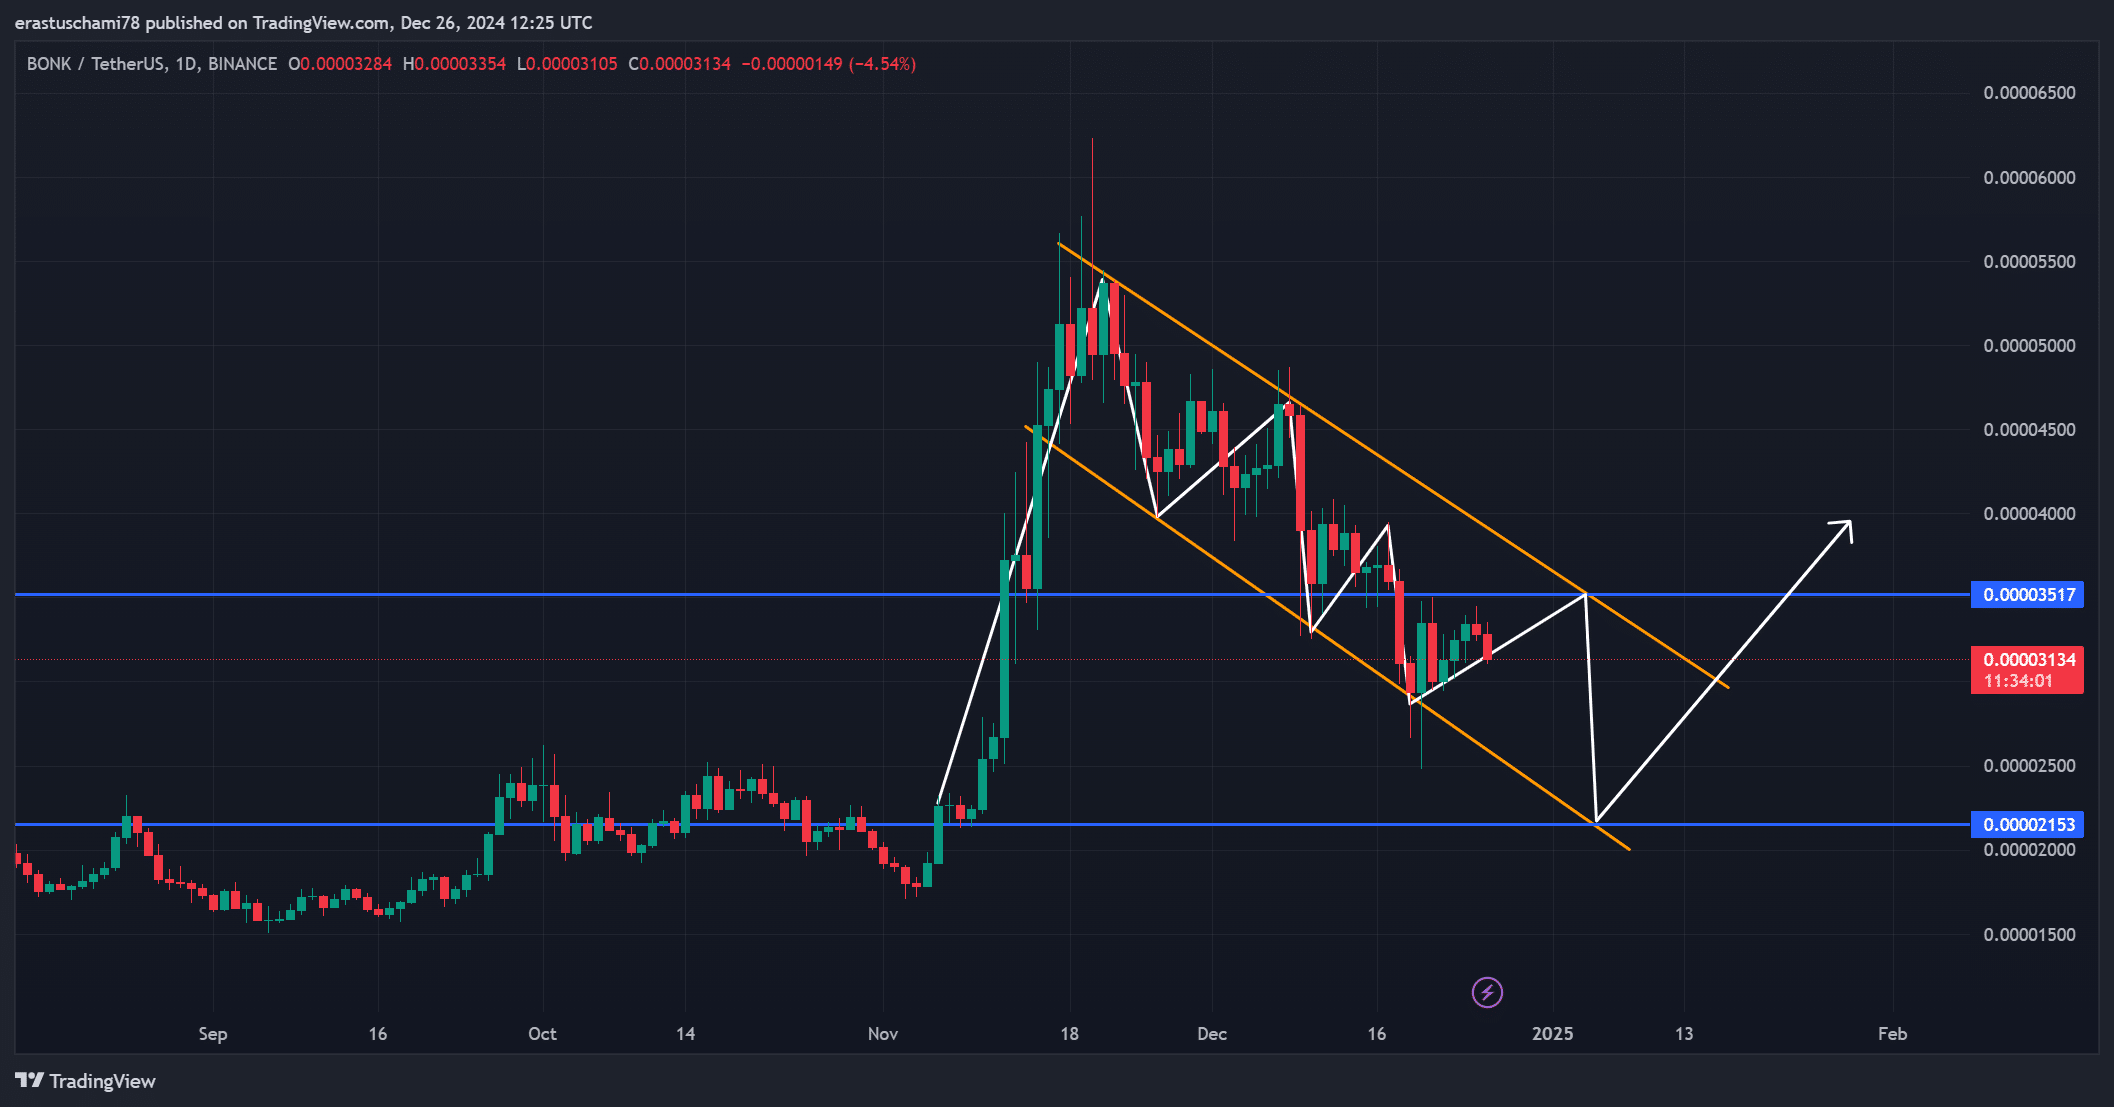The image size is (2114, 1107).
Task: Click the 0.00002153 blue price label
Action: pyautogui.click(x=2029, y=824)
